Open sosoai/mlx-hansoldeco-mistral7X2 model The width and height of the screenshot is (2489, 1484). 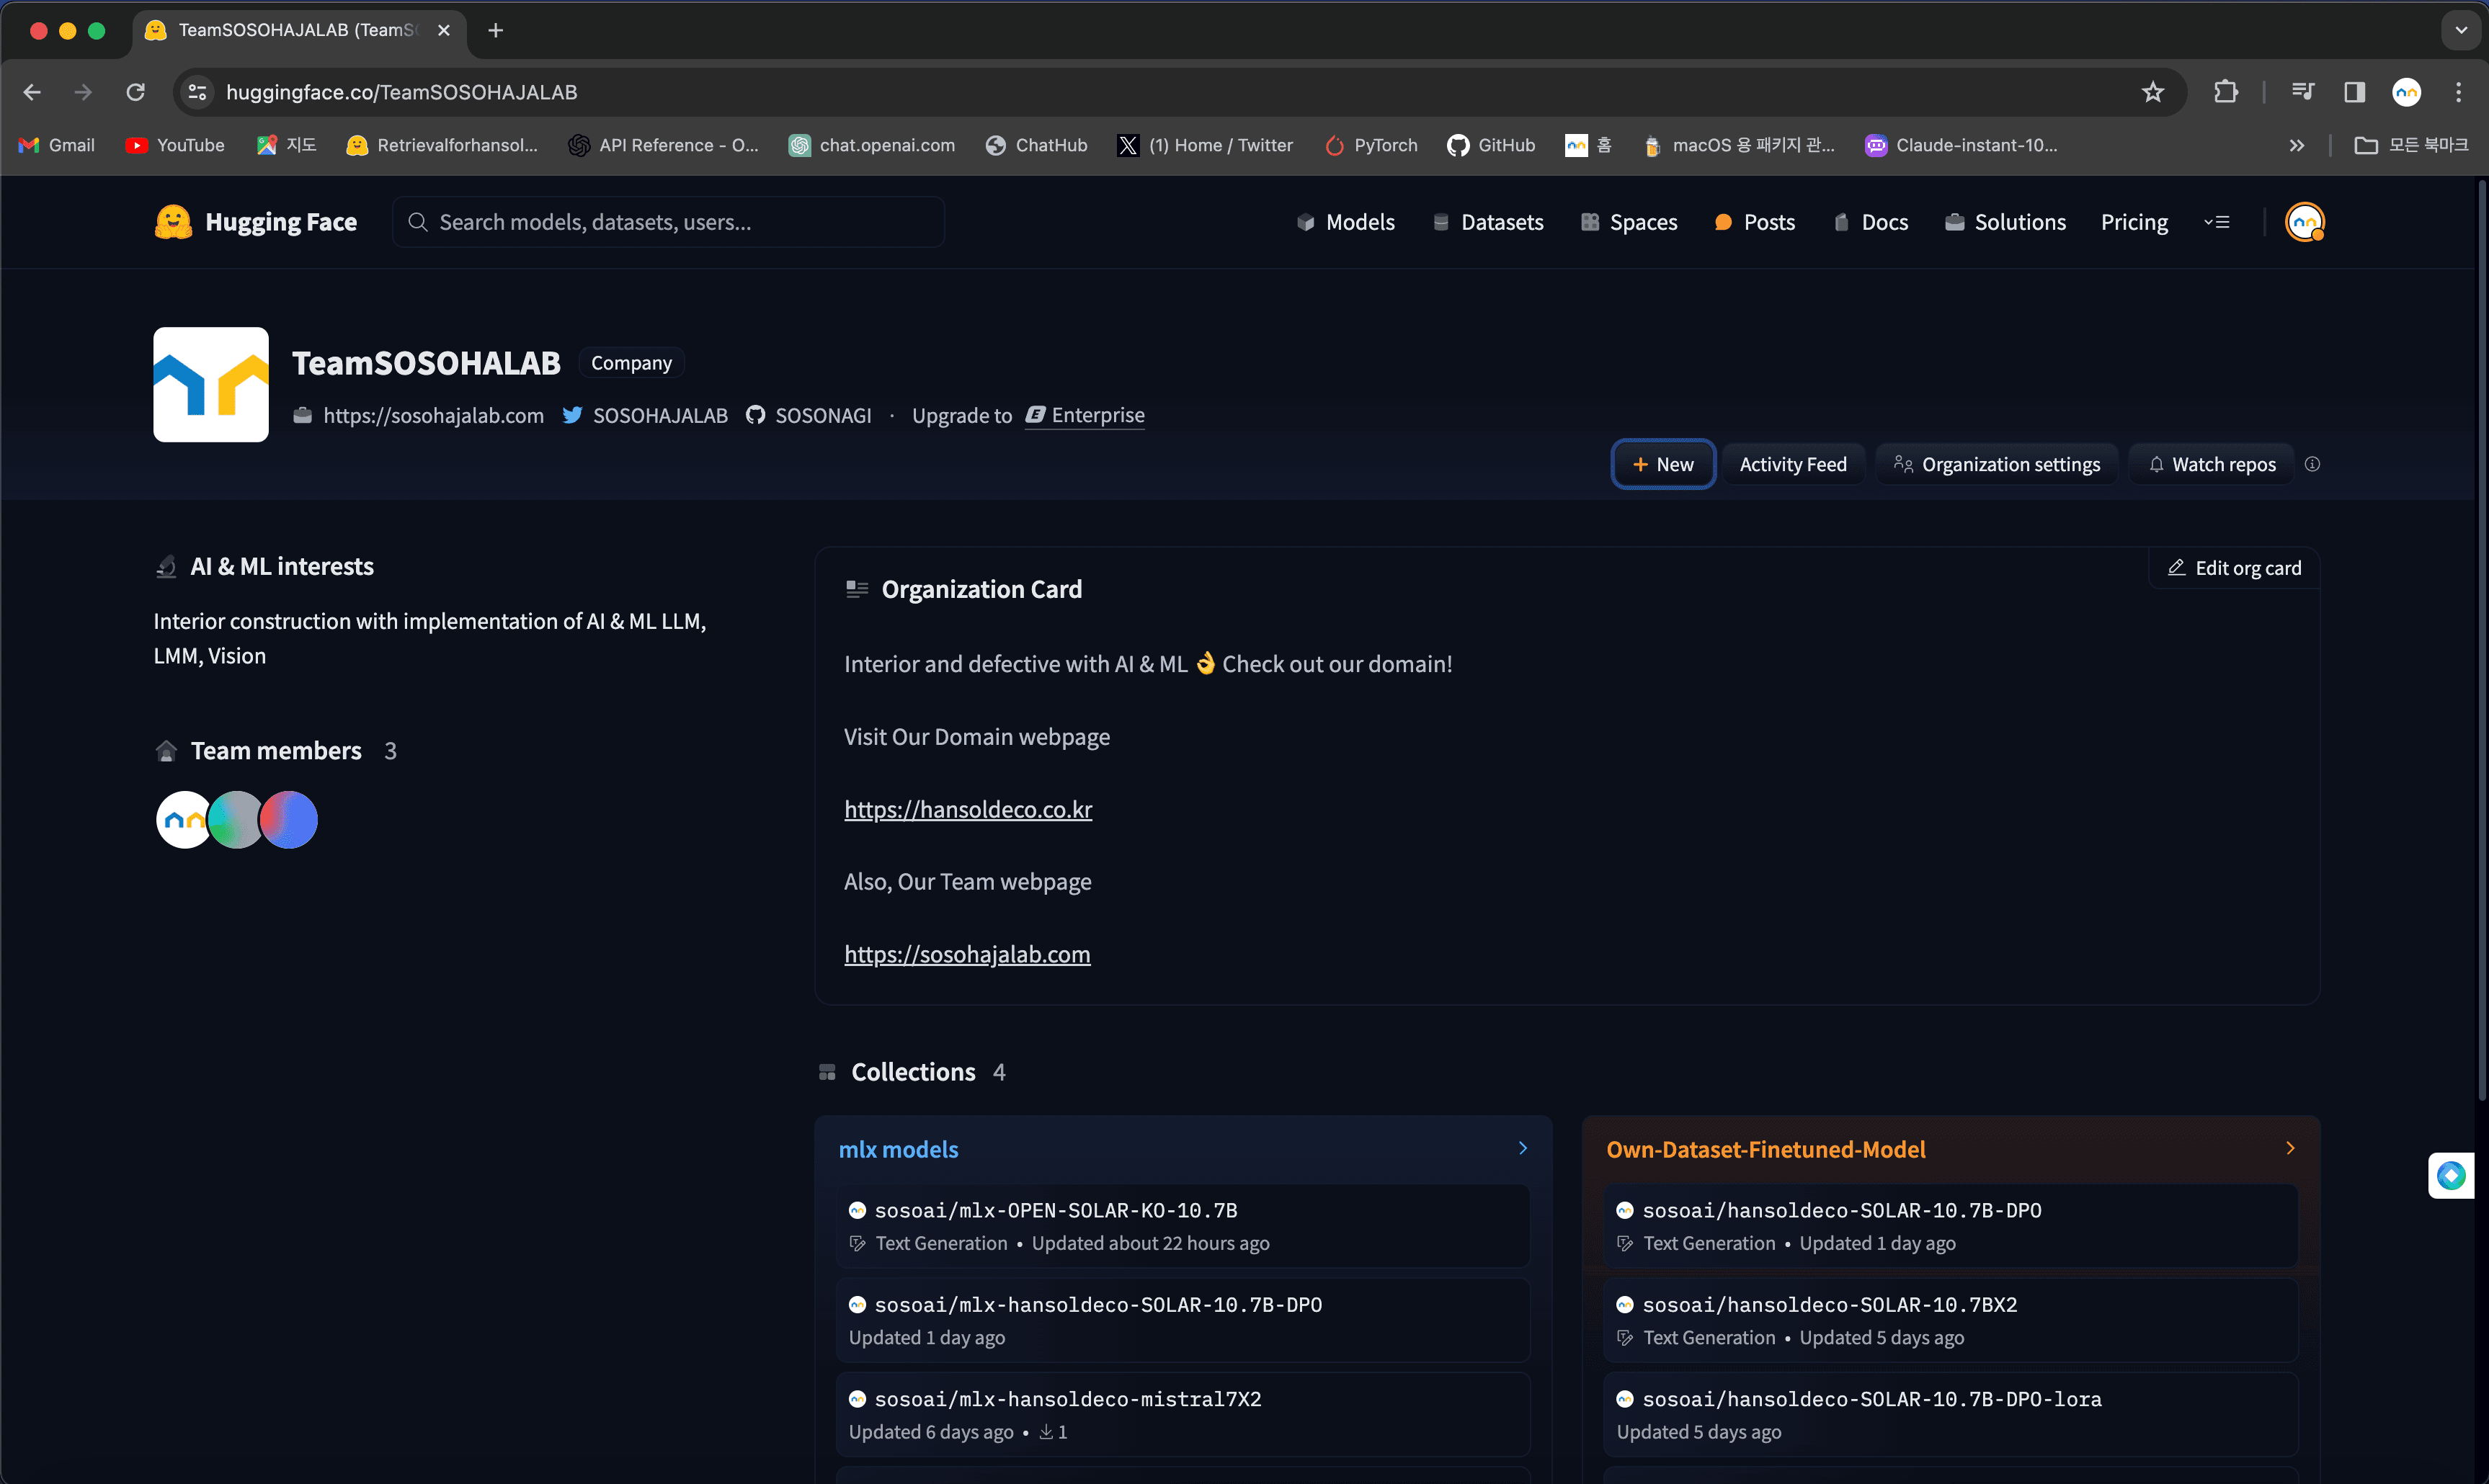(1183, 1414)
